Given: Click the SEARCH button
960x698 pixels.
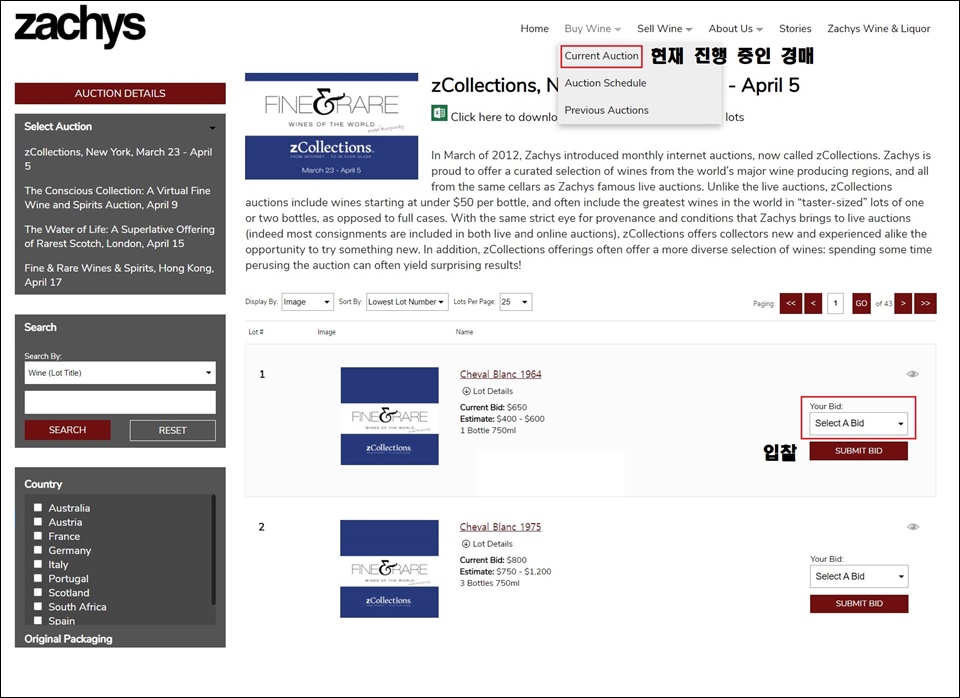Looking at the screenshot, I should [67, 430].
